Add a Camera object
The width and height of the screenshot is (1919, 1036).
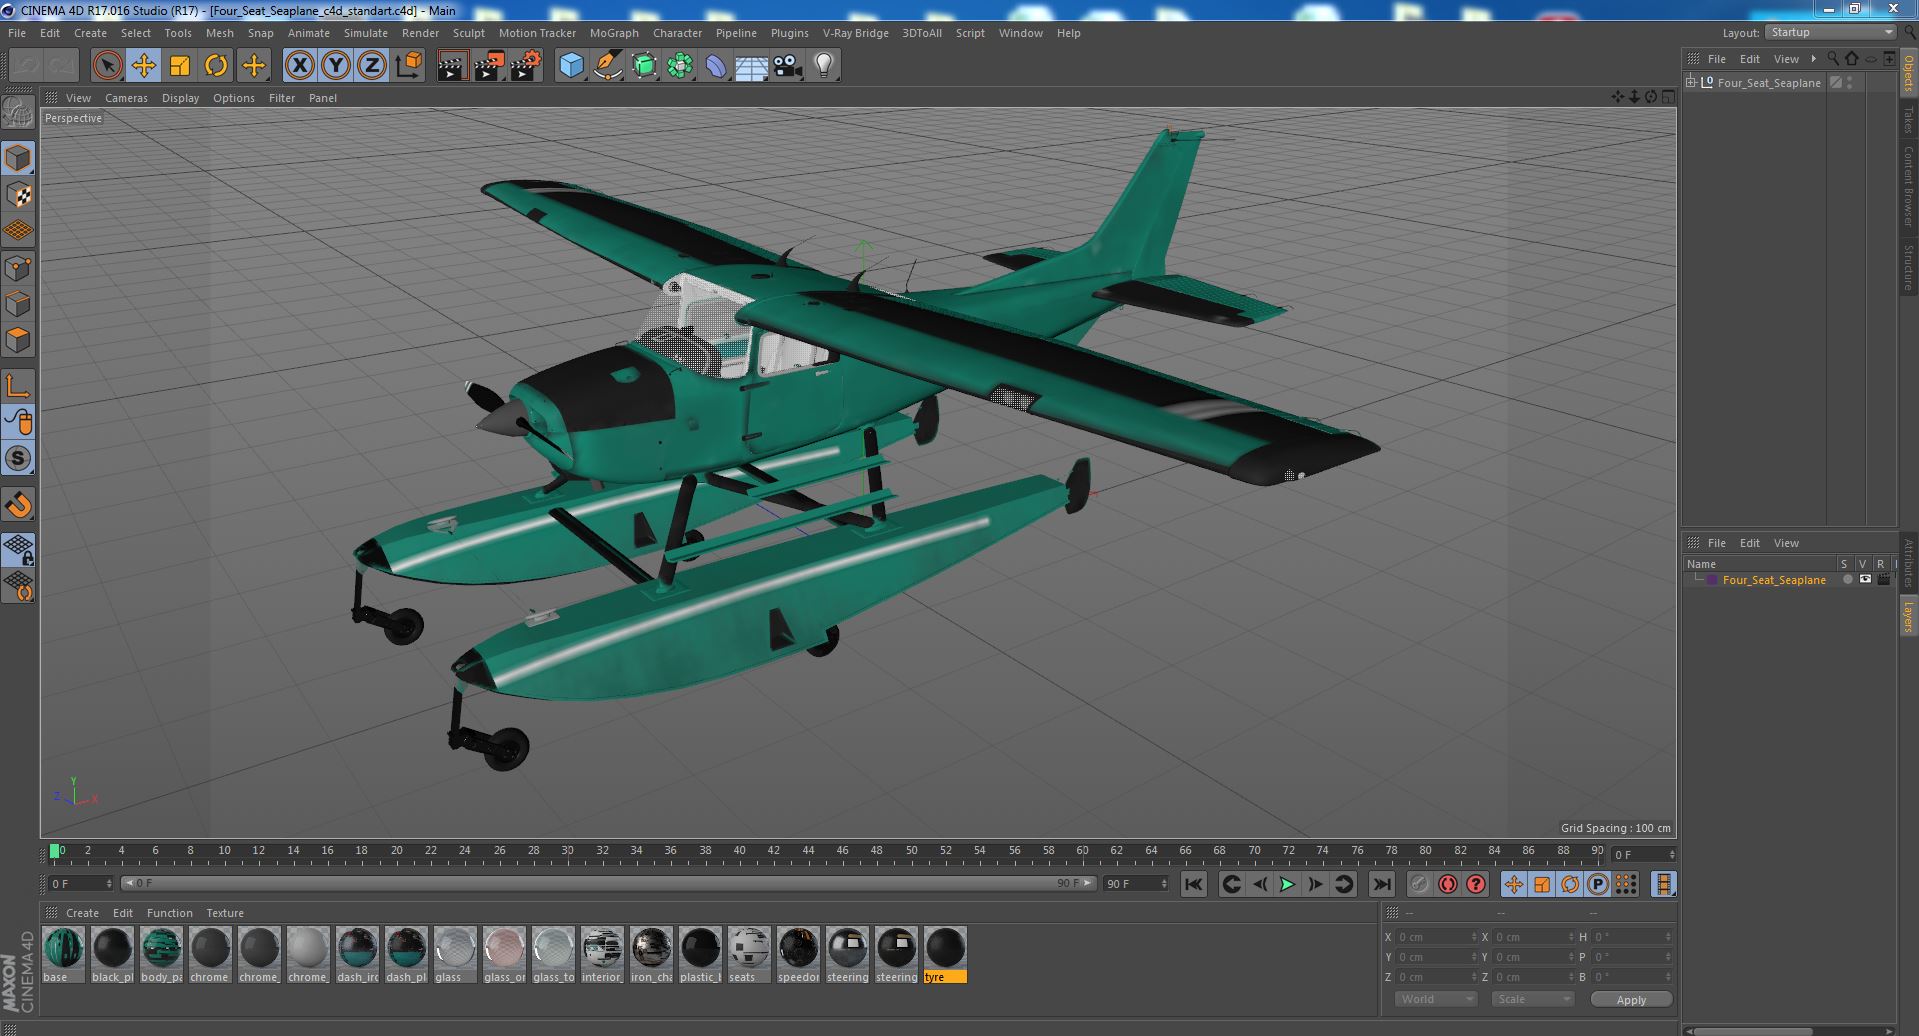pyautogui.click(x=788, y=66)
